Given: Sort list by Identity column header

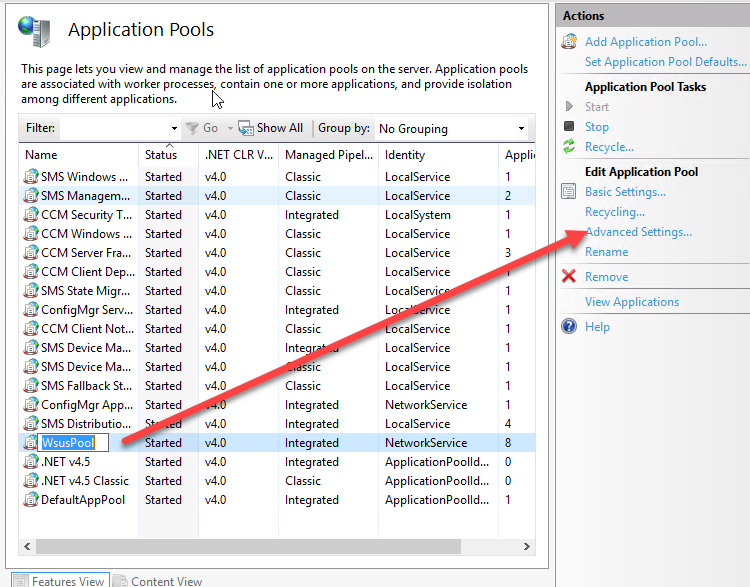Looking at the screenshot, I should [x=405, y=155].
